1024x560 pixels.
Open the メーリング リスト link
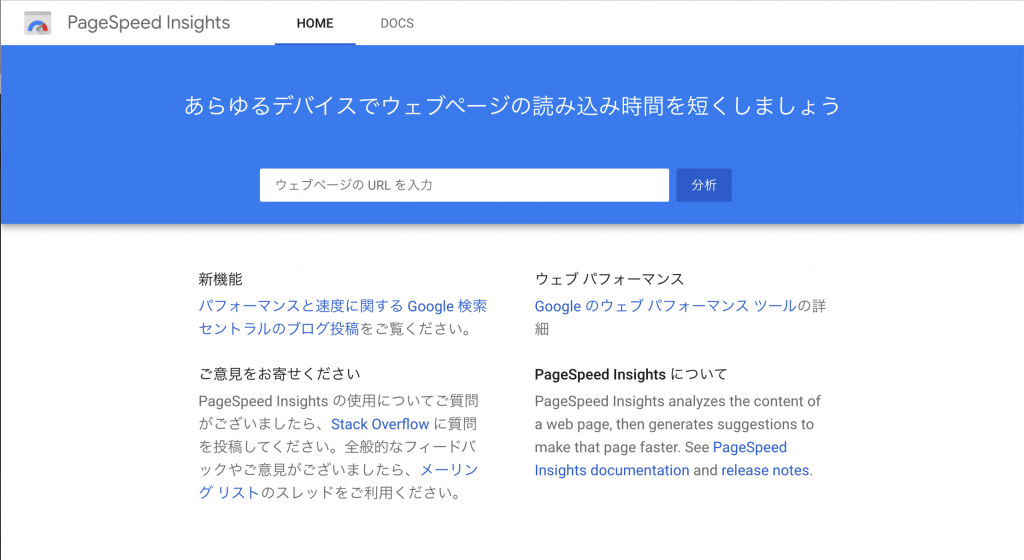tap(449, 470)
